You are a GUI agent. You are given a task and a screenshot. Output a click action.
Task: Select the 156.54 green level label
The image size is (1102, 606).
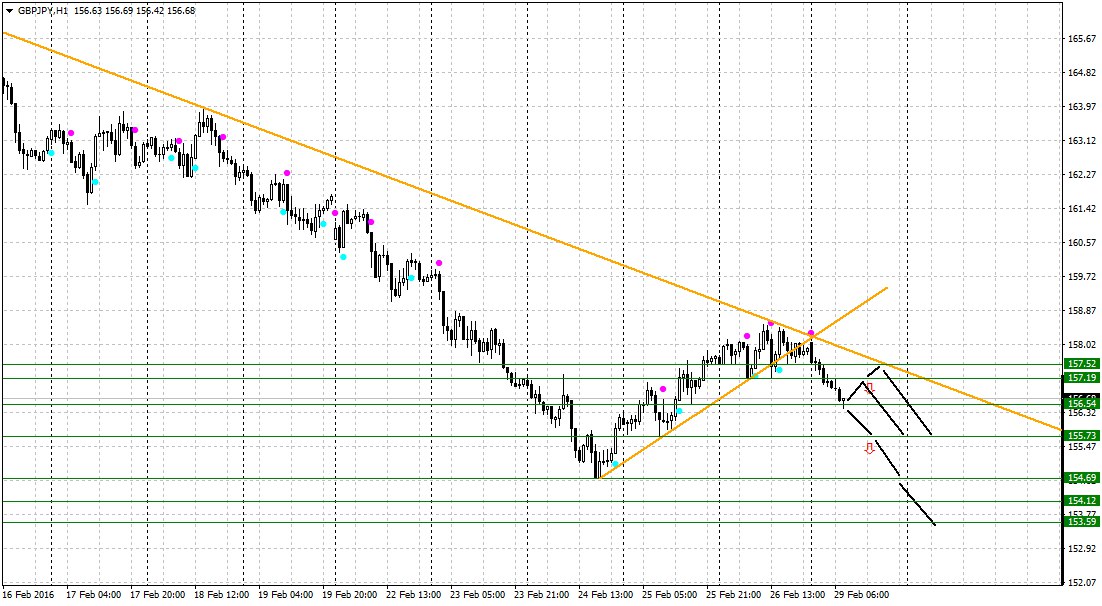1082,404
